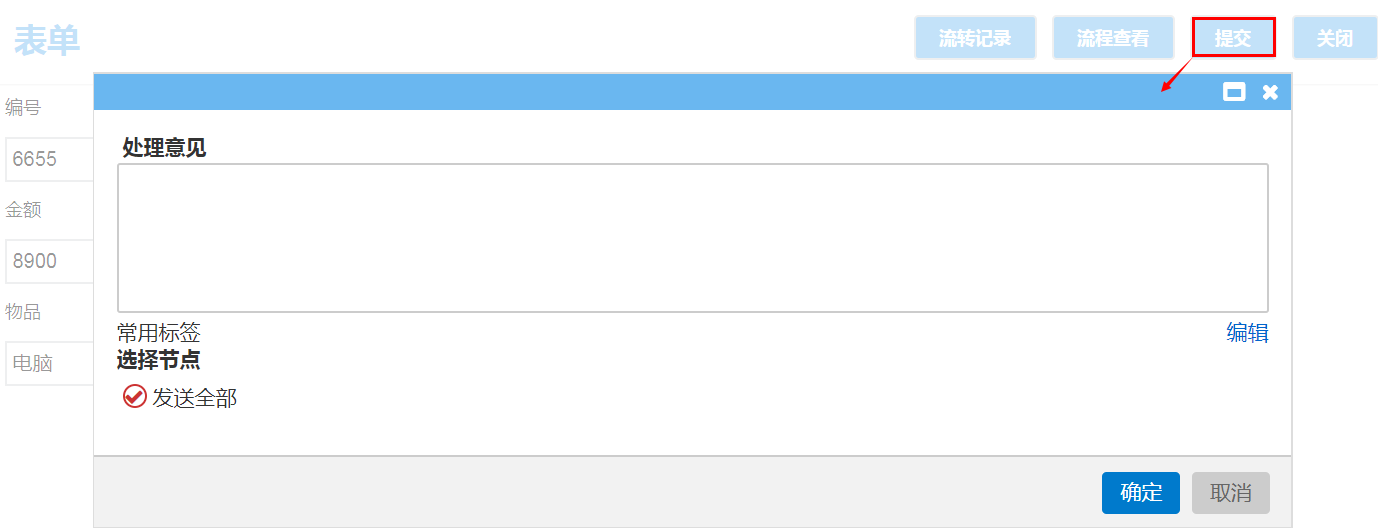Close the dialog with the X icon

(x=1270, y=92)
